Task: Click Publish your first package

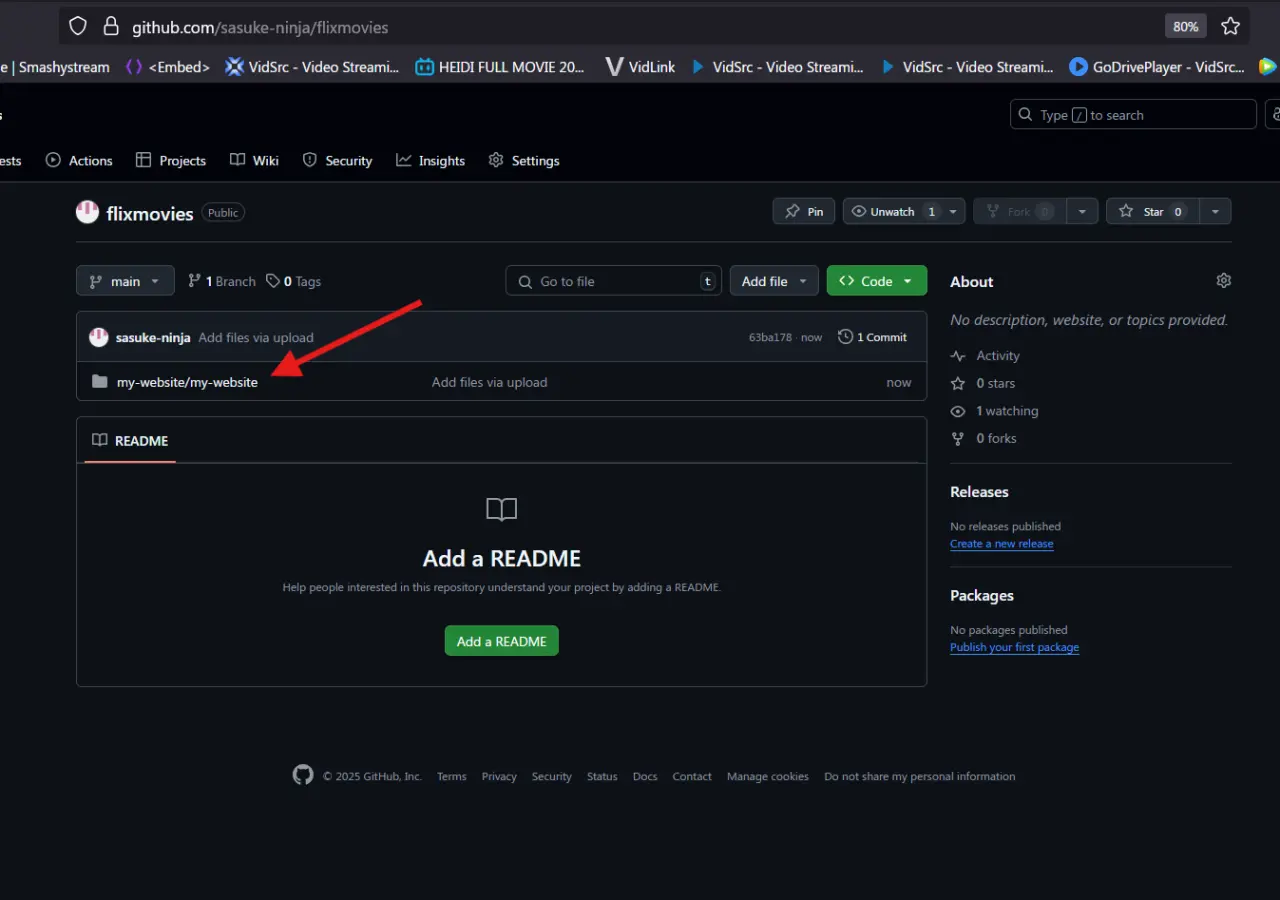Action: (x=1014, y=647)
